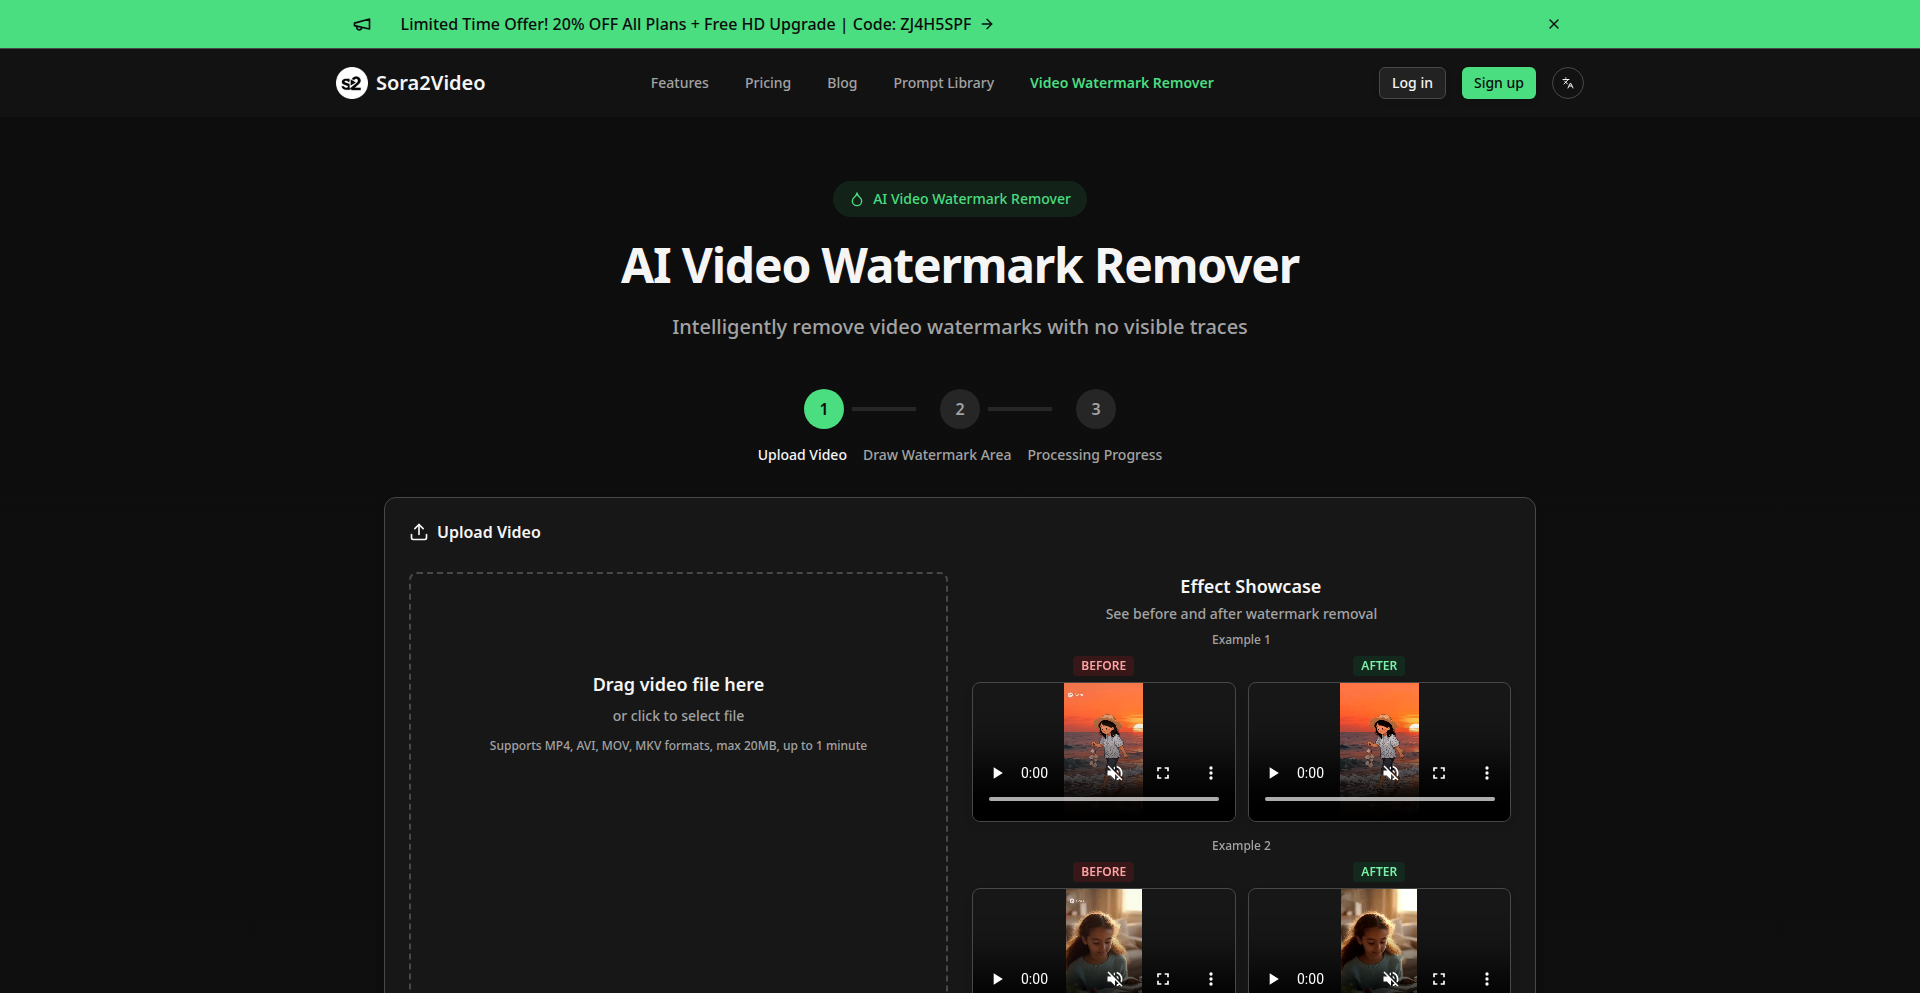Image resolution: width=1920 pixels, height=993 pixels.
Task: Open more options on Example 1 AFTER video
Action: (x=1487, y=773)
